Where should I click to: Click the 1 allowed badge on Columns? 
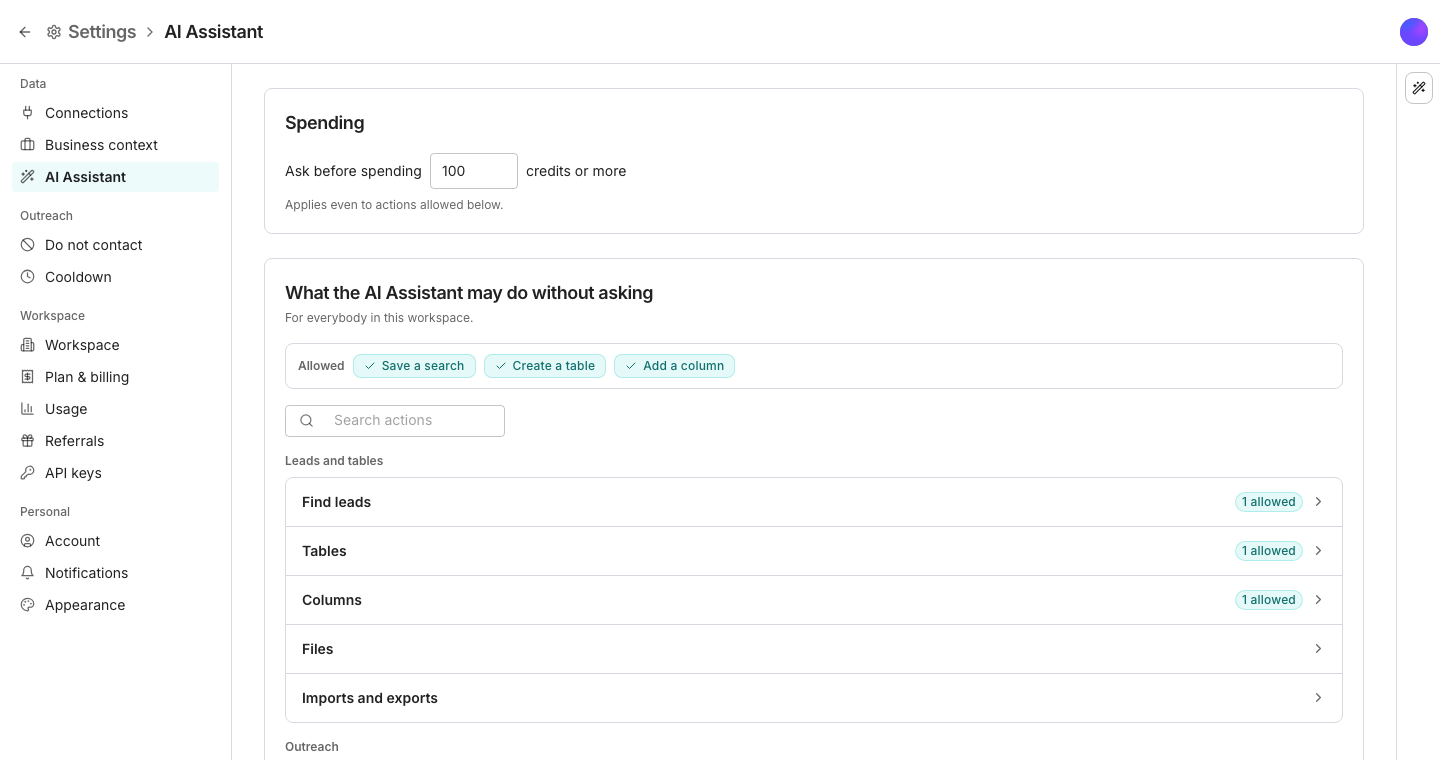click(1269, 600)
